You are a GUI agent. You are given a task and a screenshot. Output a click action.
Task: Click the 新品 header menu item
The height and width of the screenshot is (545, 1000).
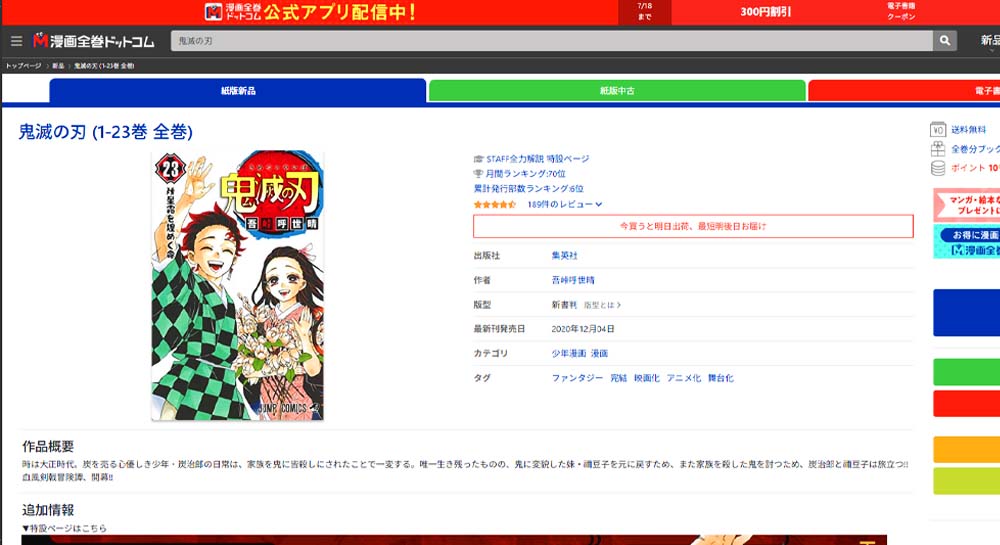pos(990,40)
